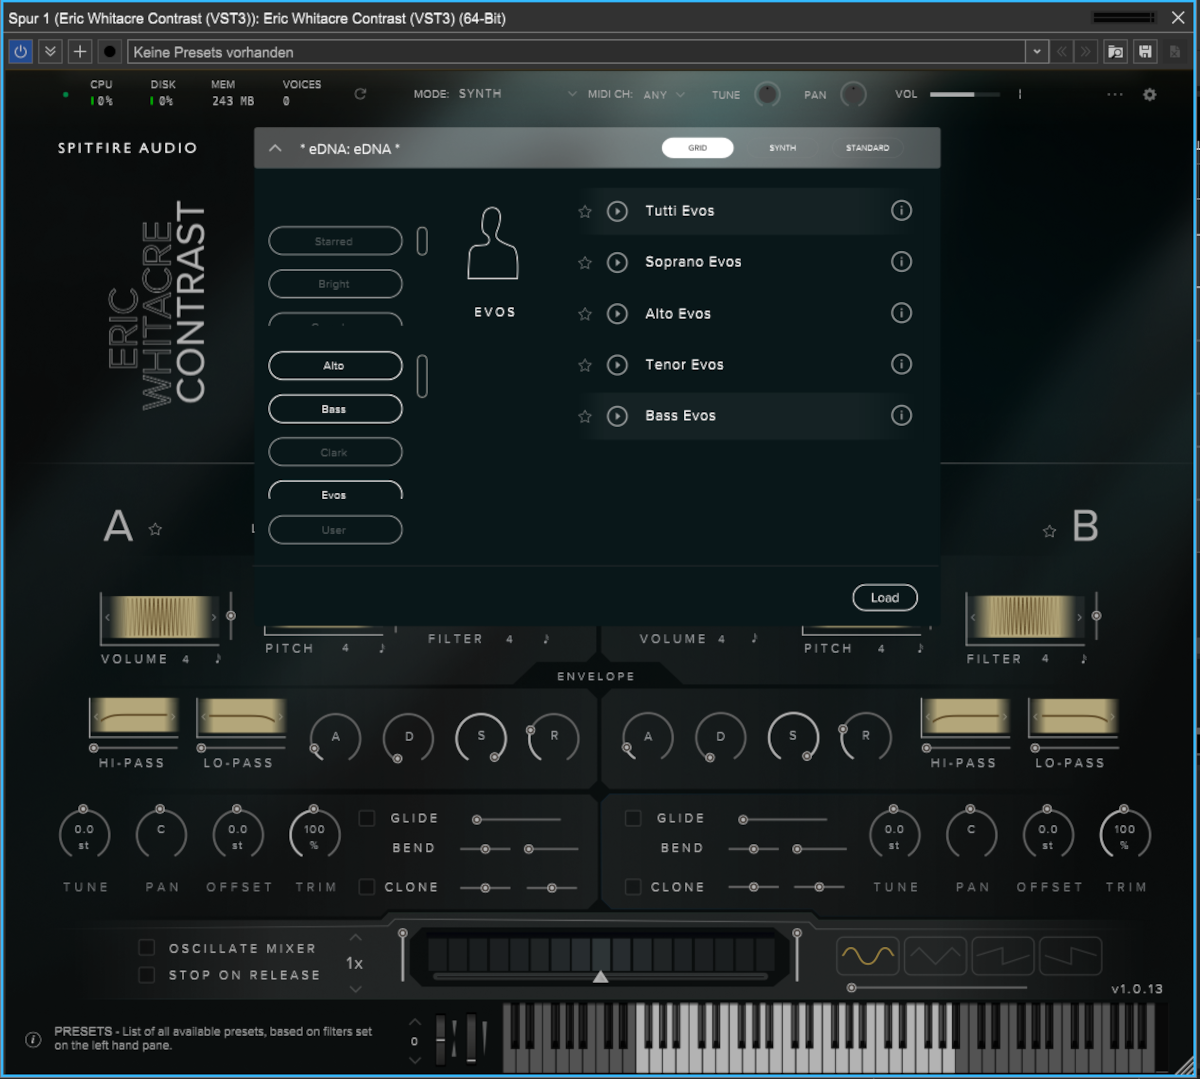1200x1079 pixels.
Task: Switch to the STANDARD view tab
Action: [x=867, y=148]
